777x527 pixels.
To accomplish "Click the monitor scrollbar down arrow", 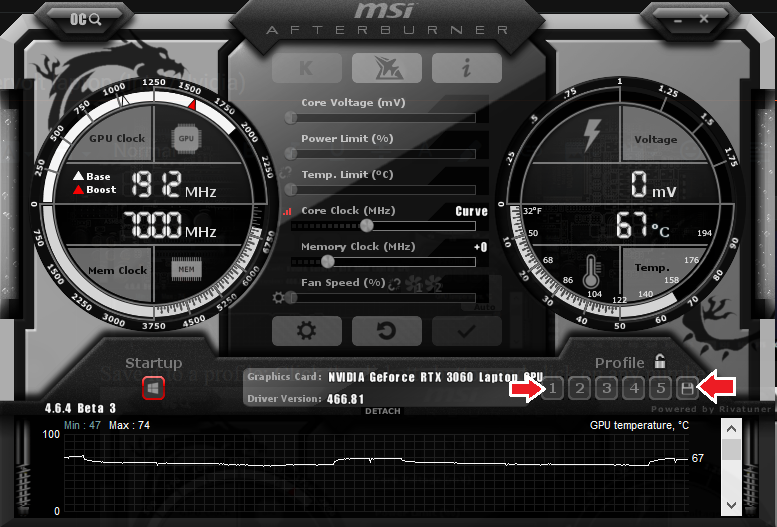I will click(x=731, y=505).
